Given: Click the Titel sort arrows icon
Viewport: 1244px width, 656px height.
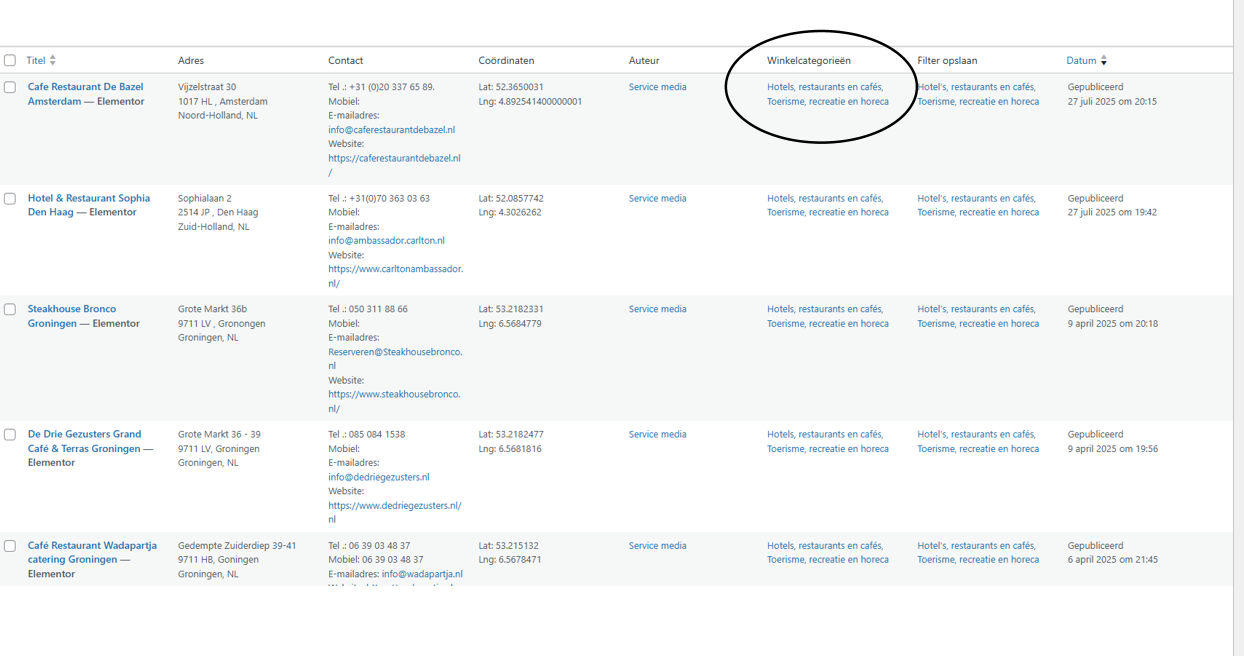Looking at the screenshot, I should point(53,60).
